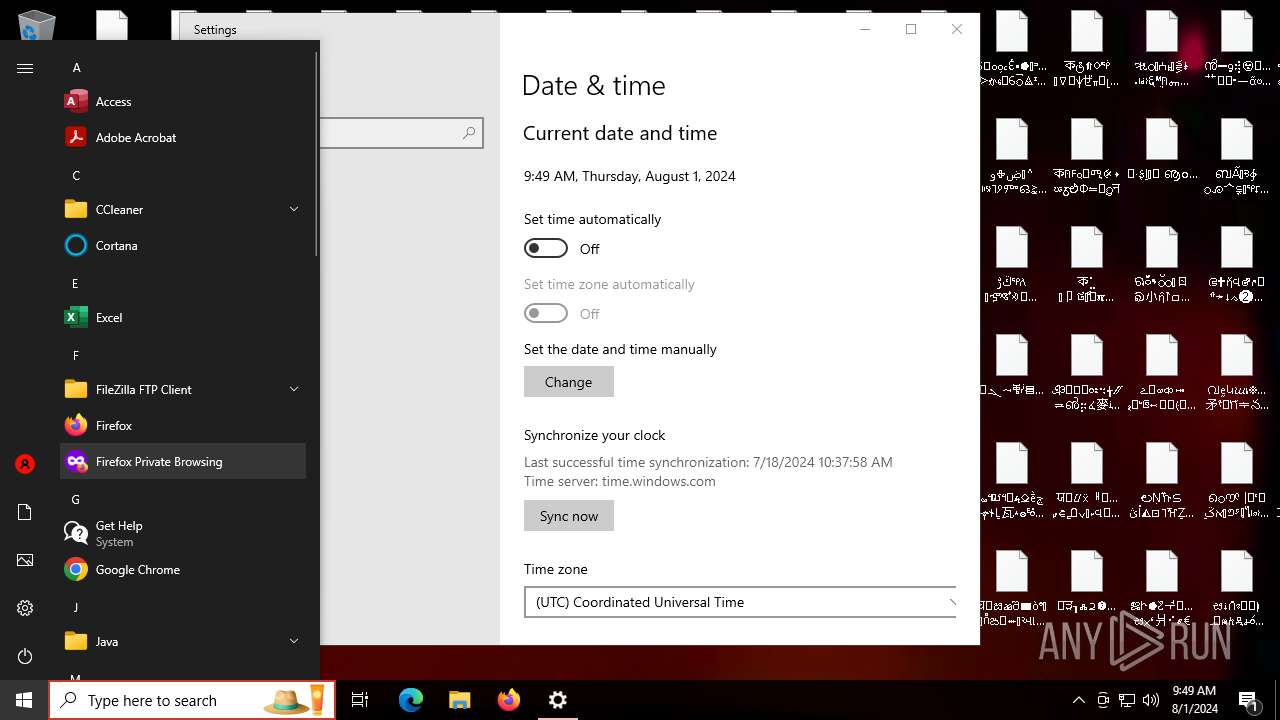Click the Settings search magnifier icon

pyautogui.click(x=468, y=133)
